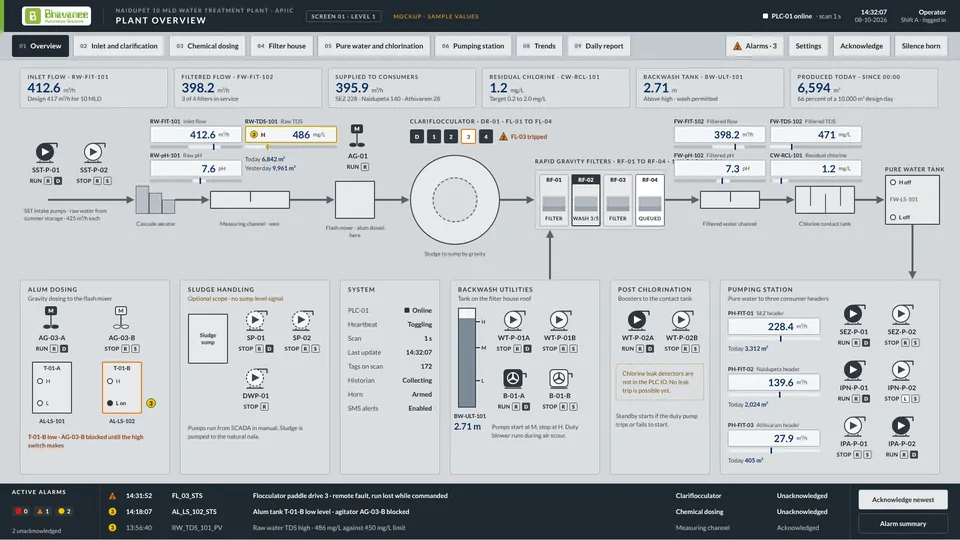Click the BW-ULT-101 backwash tank level bar
960x540 pixels.
(467, 358)
